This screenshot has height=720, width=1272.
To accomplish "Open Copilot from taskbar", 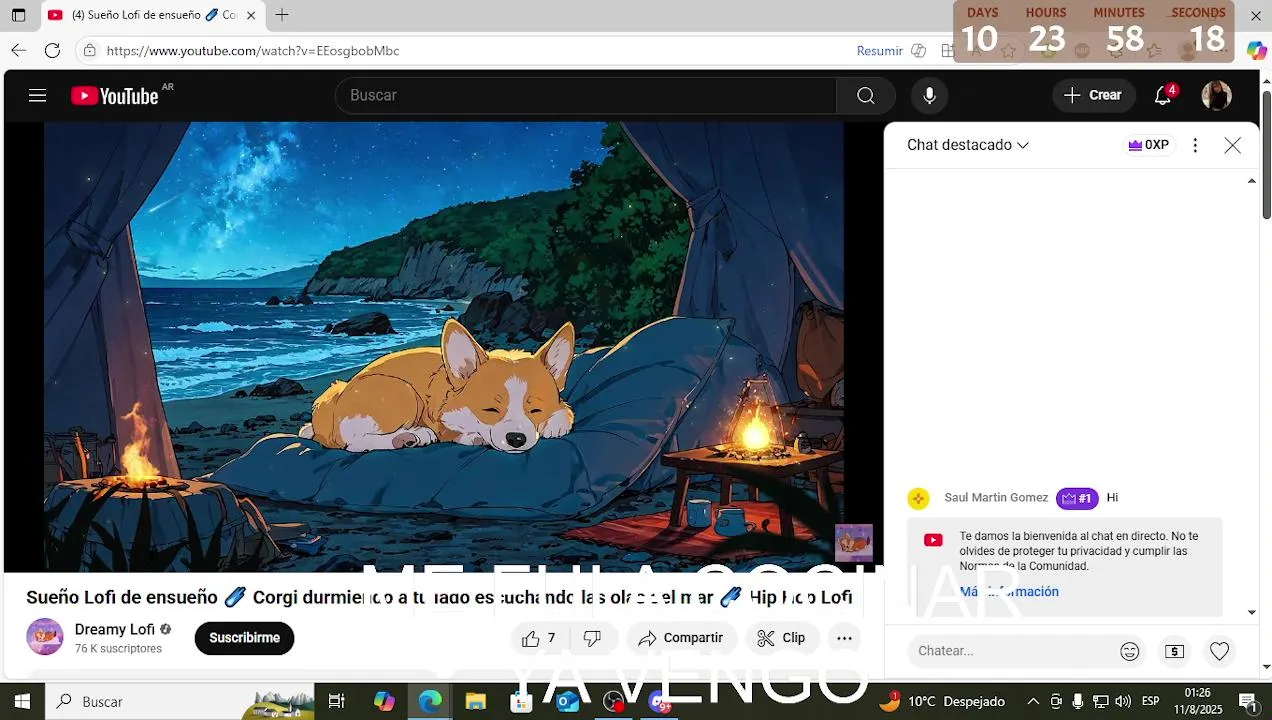I will tap(384, 702).
